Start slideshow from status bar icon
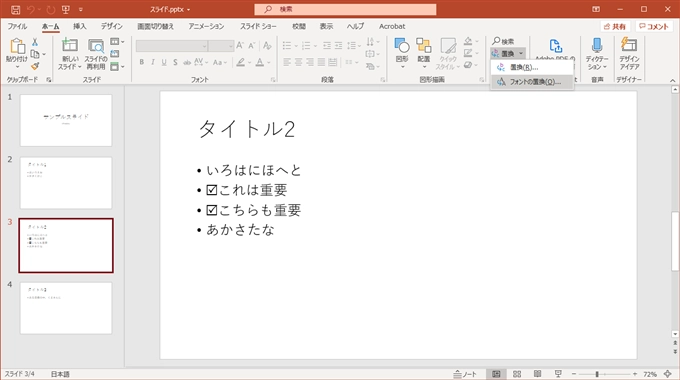680x380 pixels. click(558, 374)
